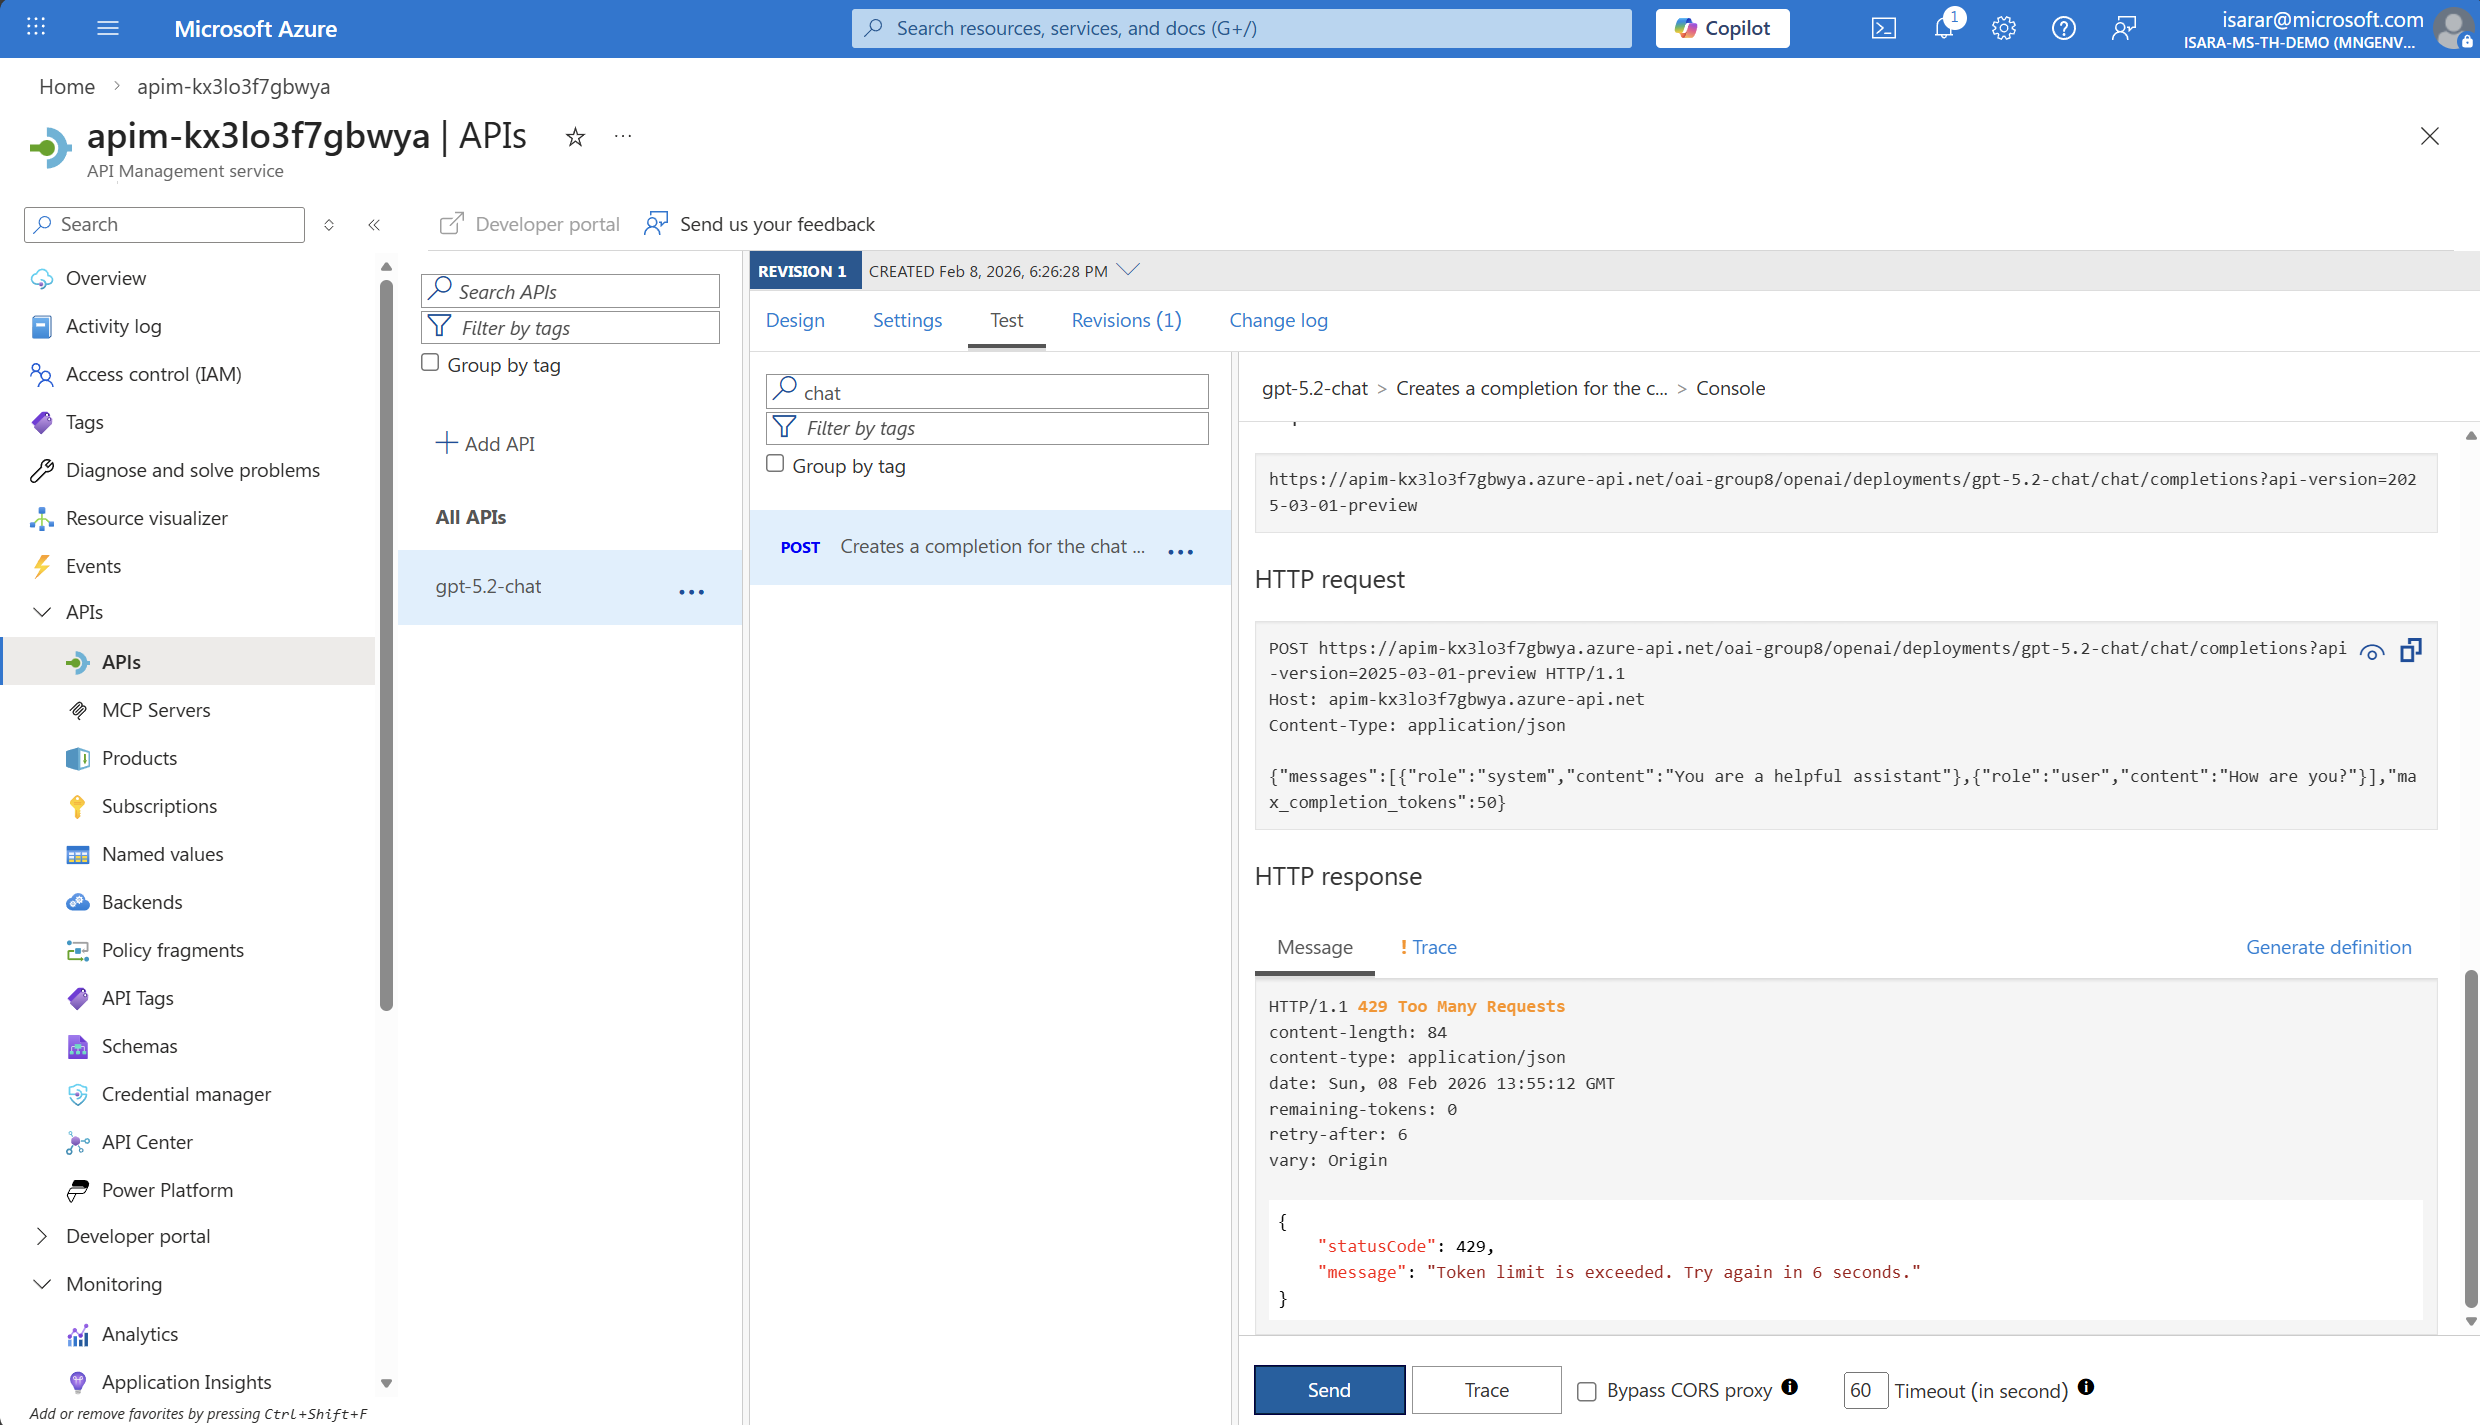Open Schemas in sidebar
2480x1425 pixels.
139,1046
